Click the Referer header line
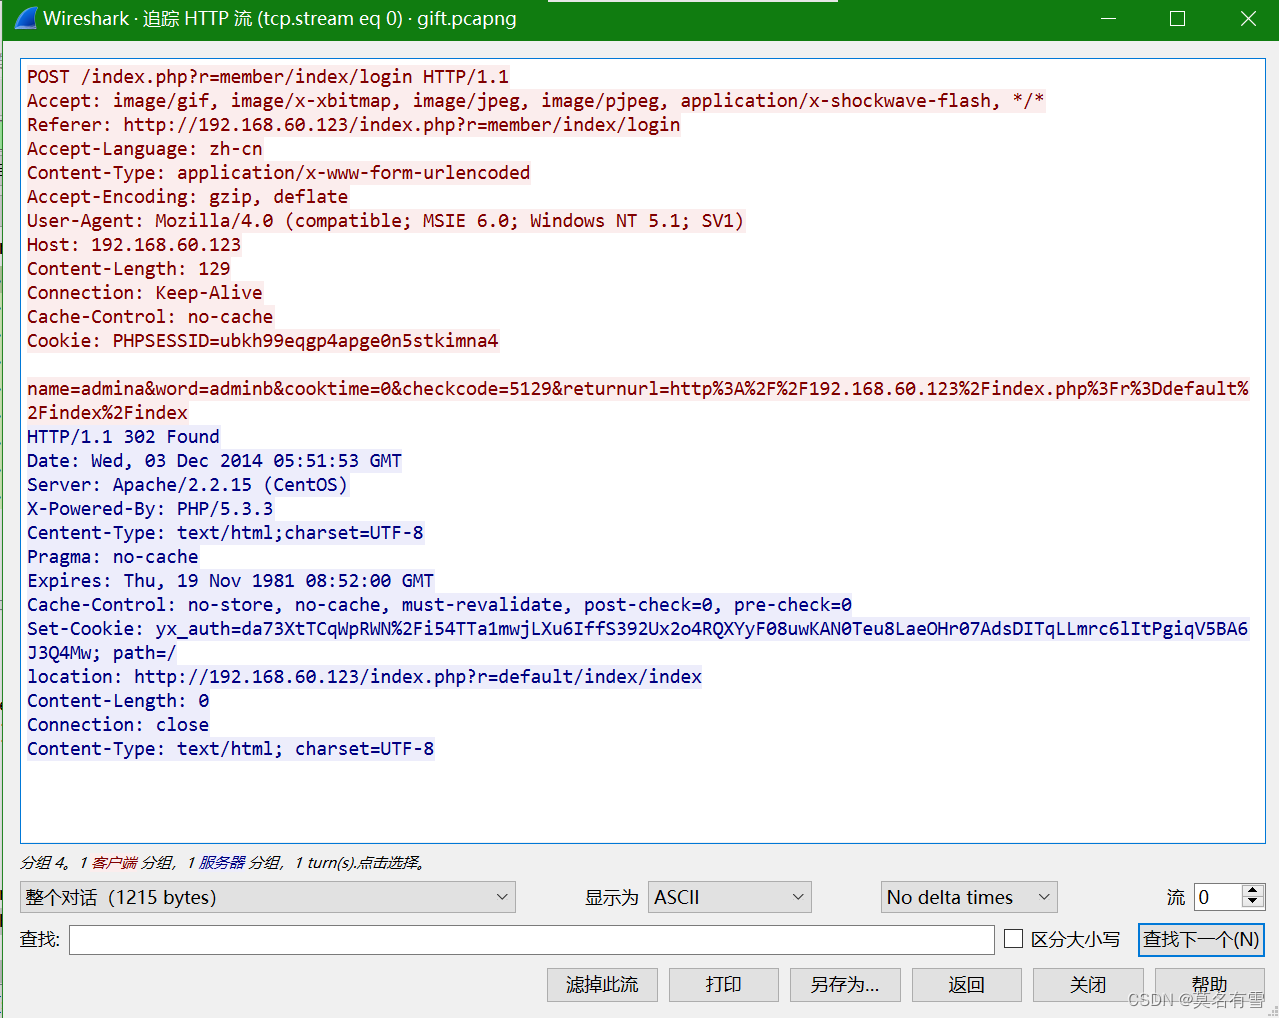Screen dimensions: 1279x1018 click(353, 125)
